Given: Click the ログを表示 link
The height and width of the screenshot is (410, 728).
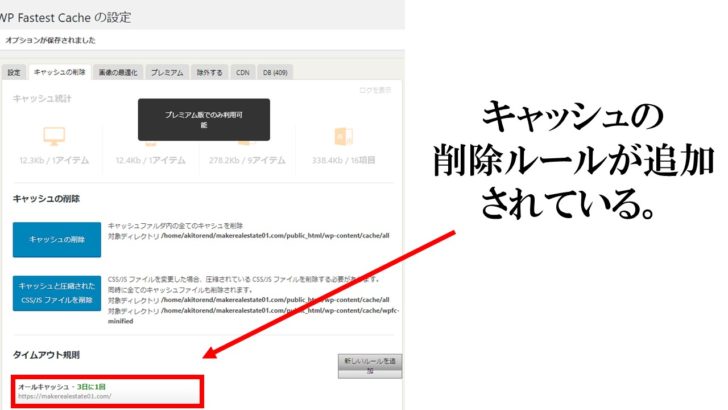Looking at the screenshot, I should 375,91.
